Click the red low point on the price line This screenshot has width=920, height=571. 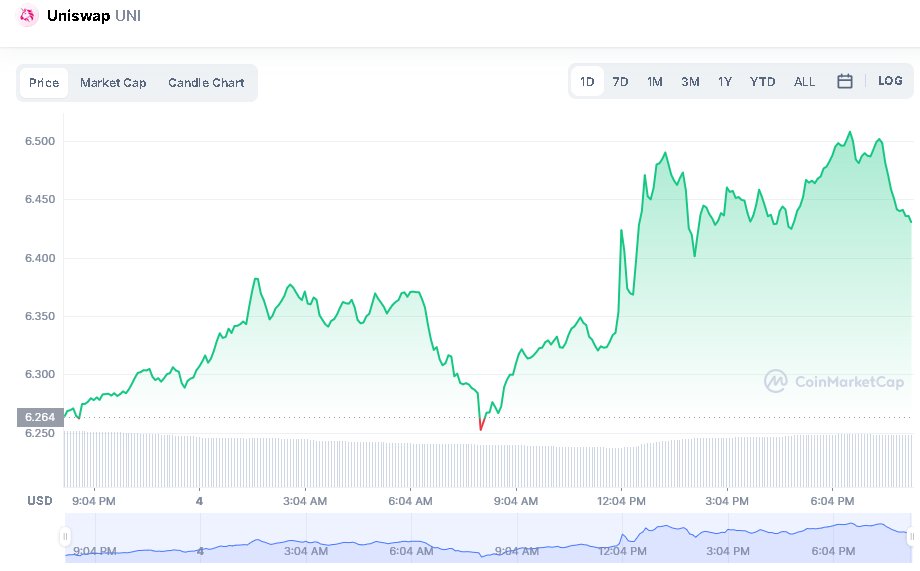coord(481,425)
